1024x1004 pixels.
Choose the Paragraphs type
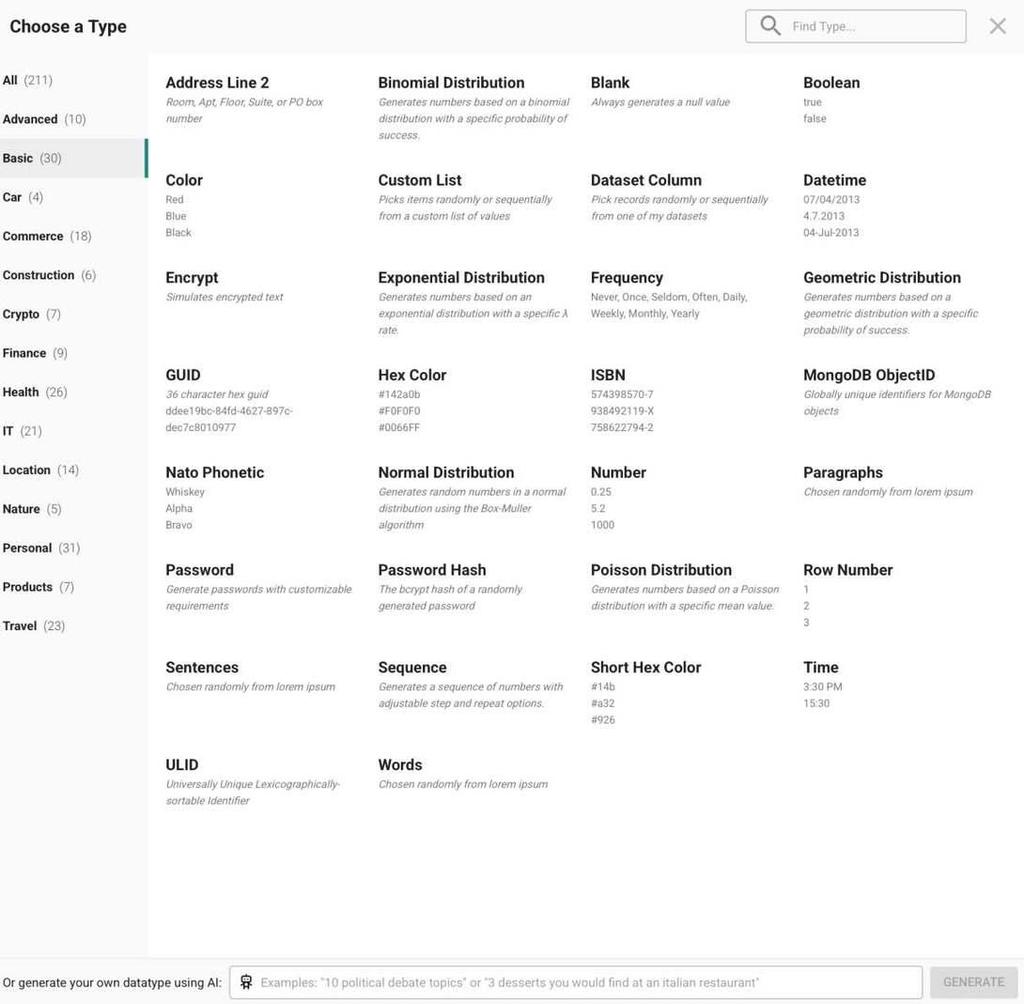pyautogui.click(x=843, y=472)
